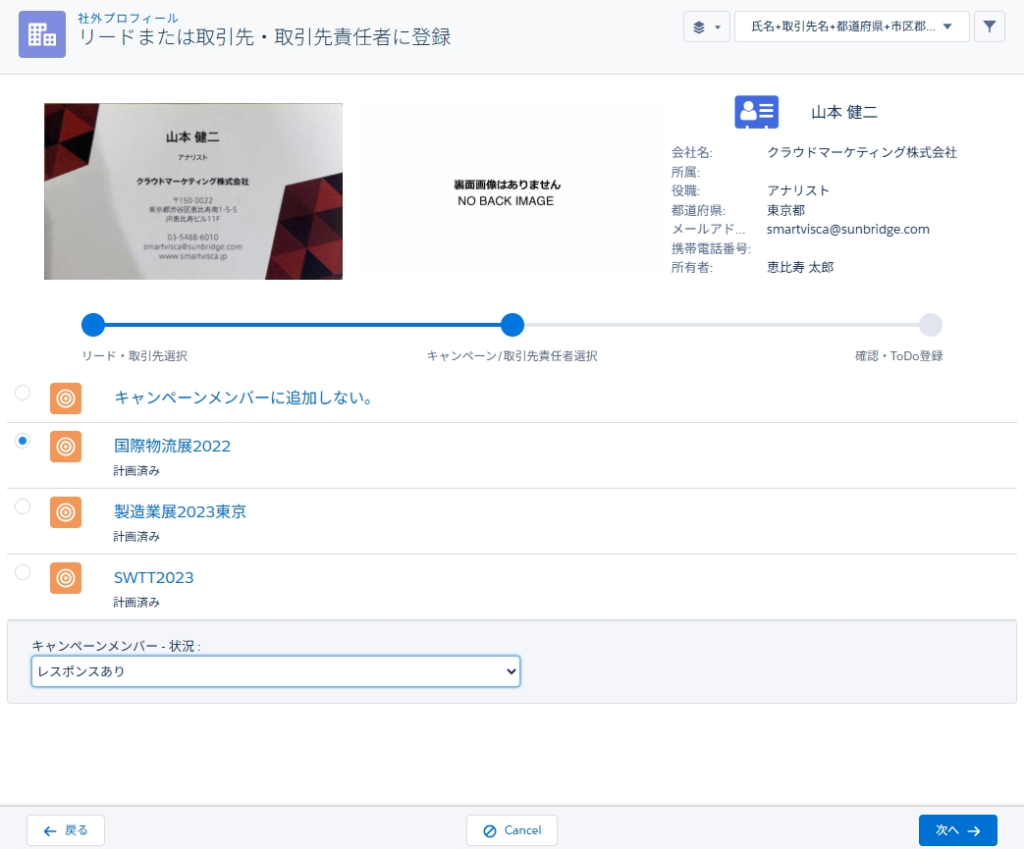Go back using the 戻る button
The width and height of the screenshot is (1024, 849).
(66, 830)
